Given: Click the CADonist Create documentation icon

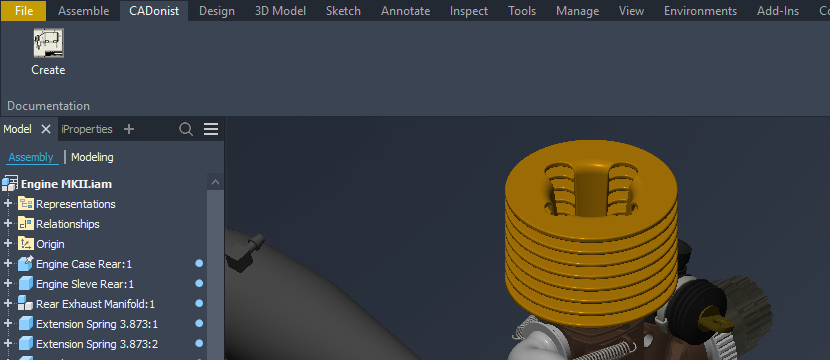Looking at the screenshot, I should [48, 43].
